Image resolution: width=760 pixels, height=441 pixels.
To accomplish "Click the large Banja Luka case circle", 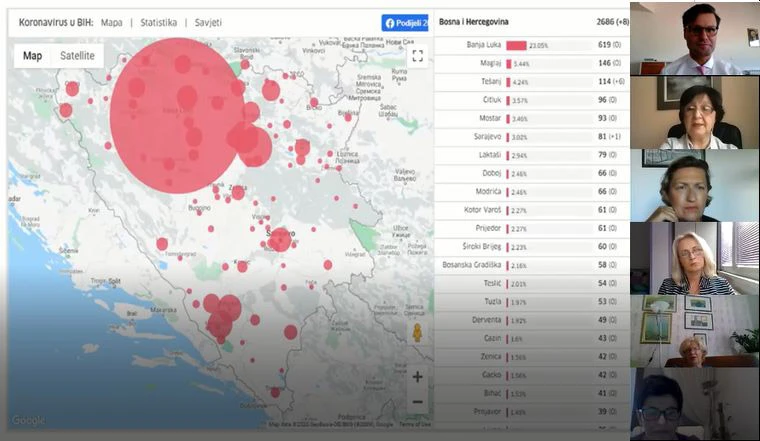I will [178, 116].
